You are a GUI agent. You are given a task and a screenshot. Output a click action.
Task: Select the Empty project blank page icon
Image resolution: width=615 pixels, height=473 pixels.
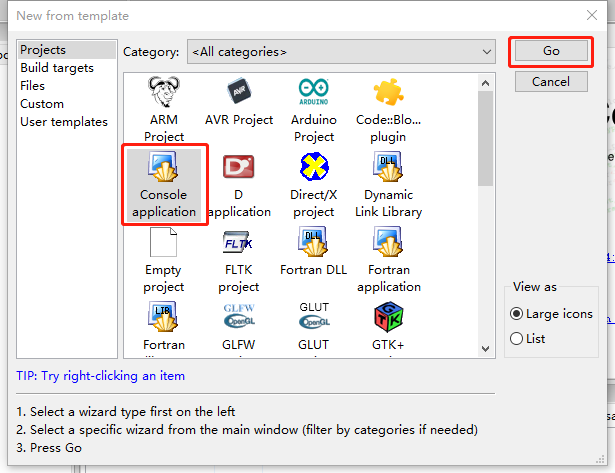164,242
